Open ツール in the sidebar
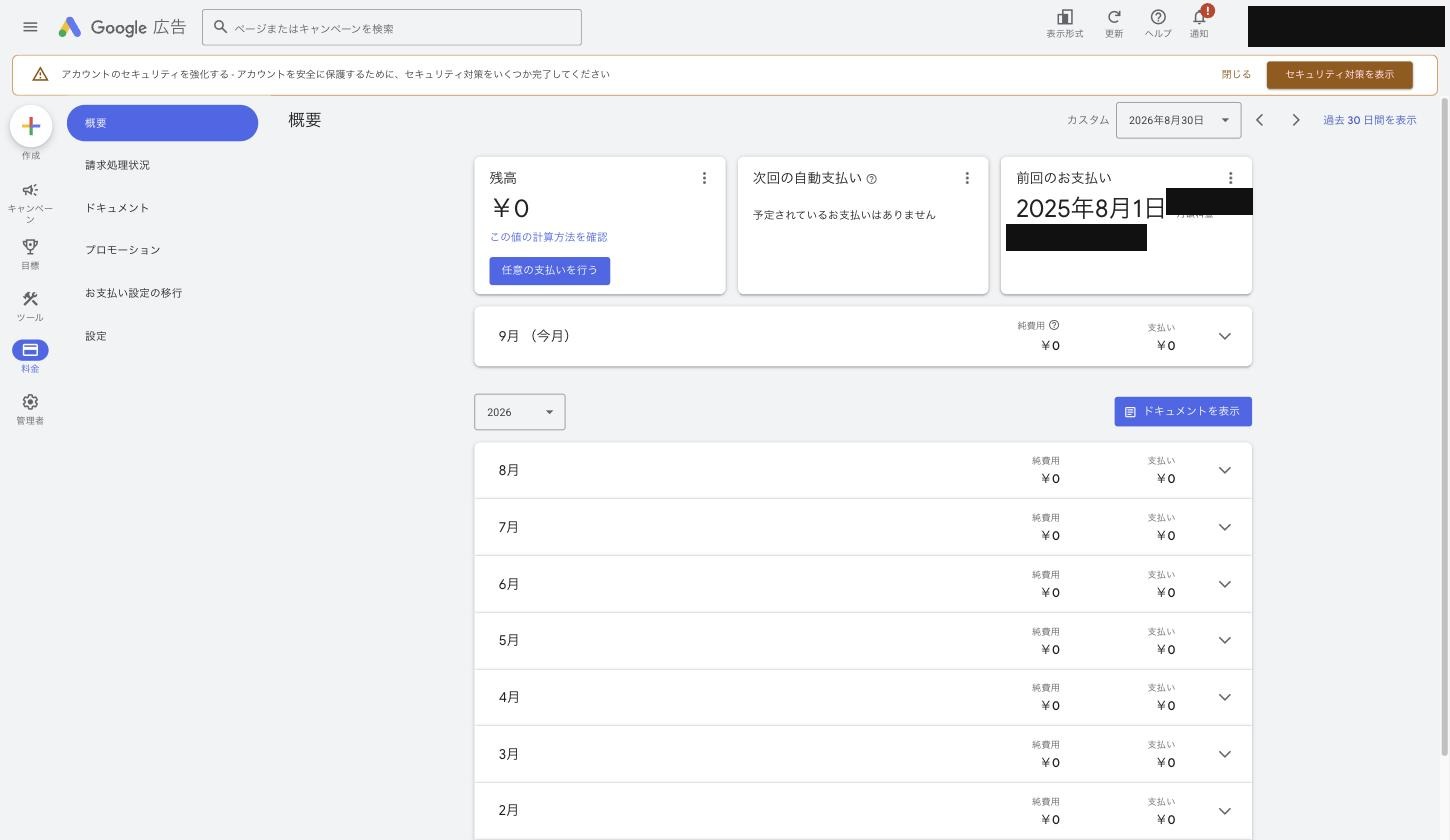Viewport: 1450px width, 840px height. [30, 306]
